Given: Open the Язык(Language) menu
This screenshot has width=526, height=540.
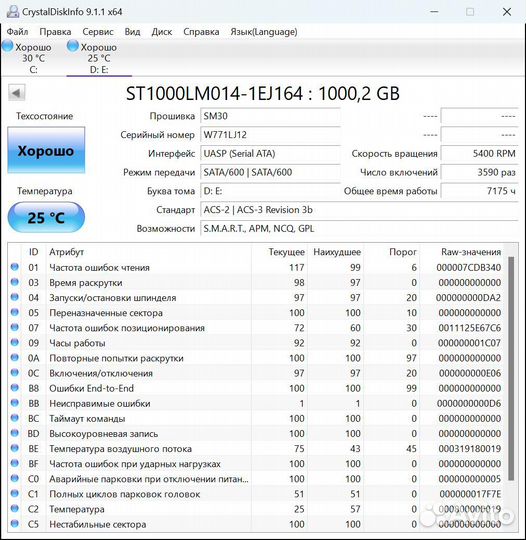Looking at the screenshot, I should (x=264, y=32).
